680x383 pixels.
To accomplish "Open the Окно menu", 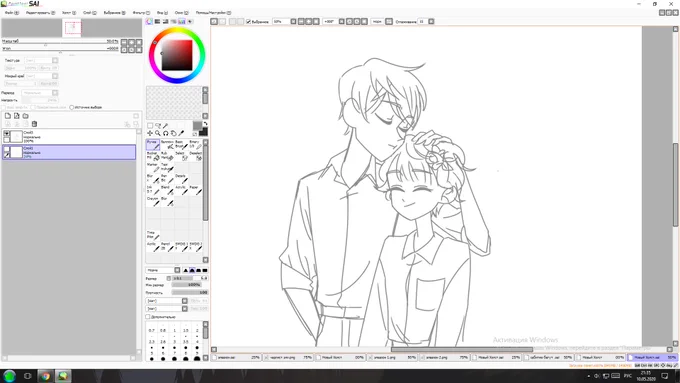I will coord(181,13).
